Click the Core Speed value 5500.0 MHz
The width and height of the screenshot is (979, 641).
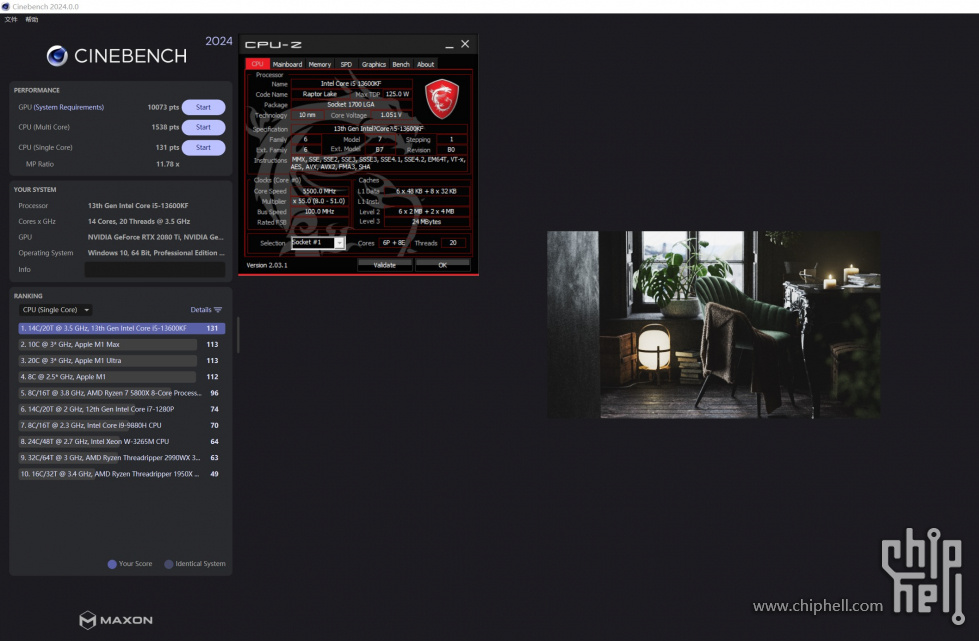[319, 191]
